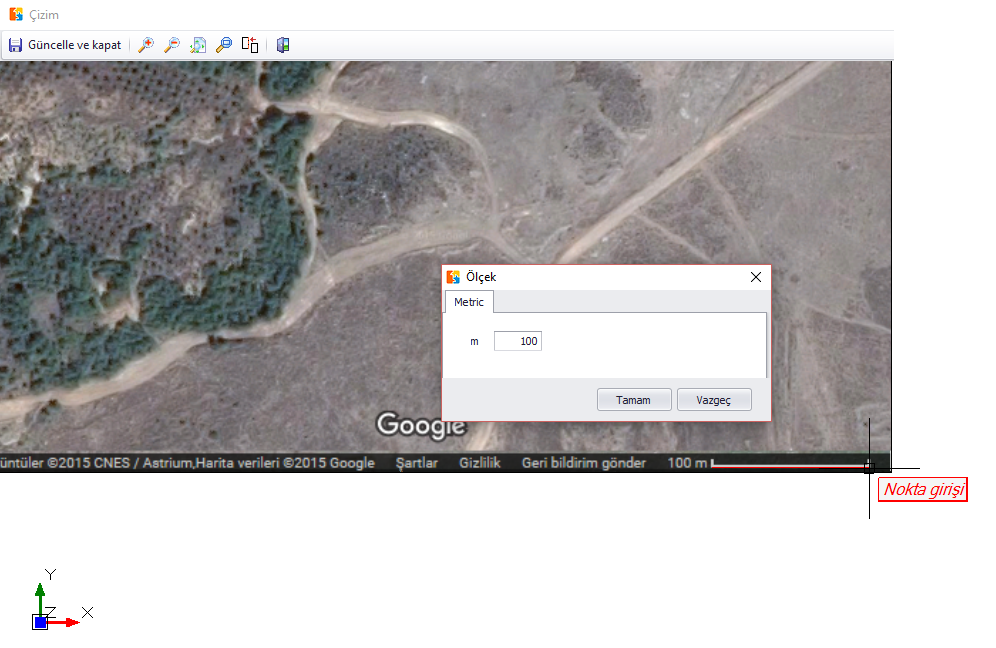Close the Ölçek dialog
Screen dimensions: 996x648
[x=756, y=277]
